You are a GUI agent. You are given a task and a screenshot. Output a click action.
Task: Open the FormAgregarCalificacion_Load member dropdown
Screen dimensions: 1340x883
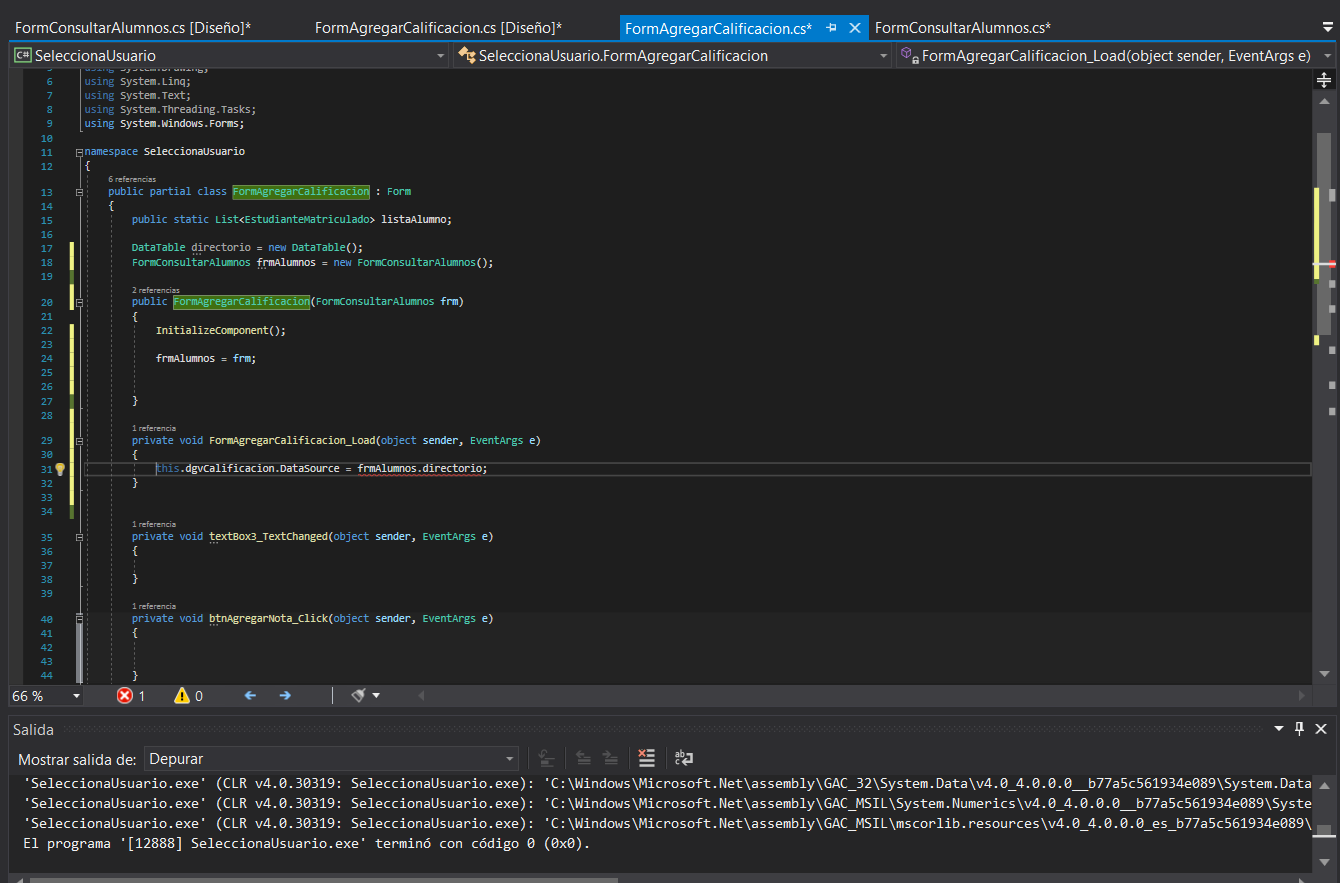click(1116, 55)
